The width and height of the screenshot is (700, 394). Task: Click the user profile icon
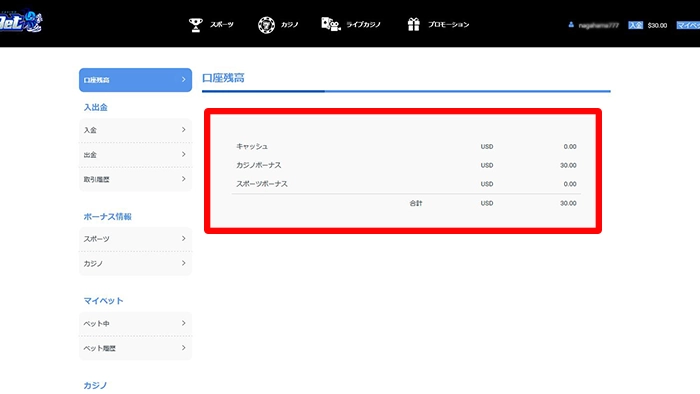tap(571, 25)
